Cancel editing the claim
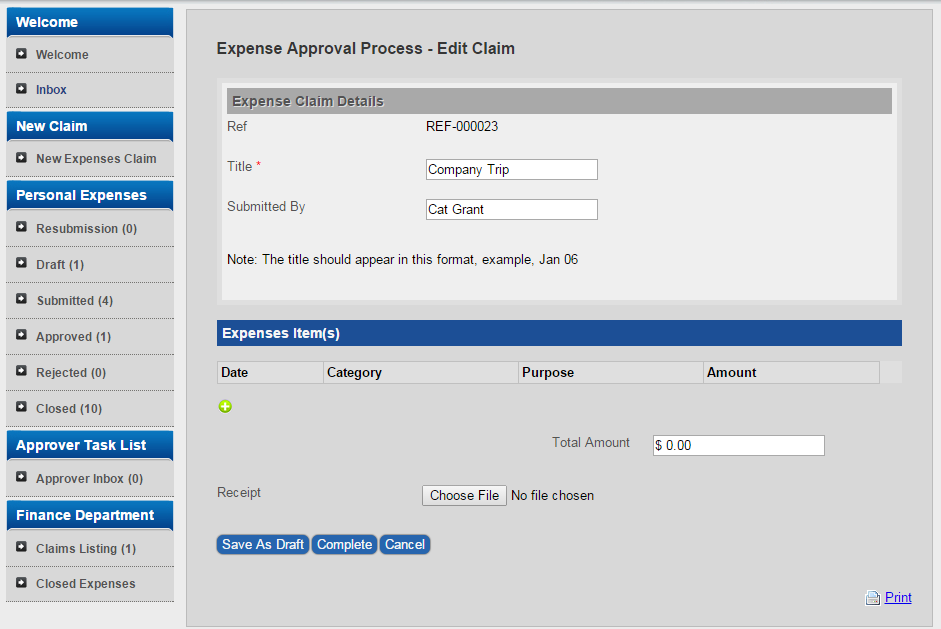Viewport: 941px width, 629px height. point(405,544)
